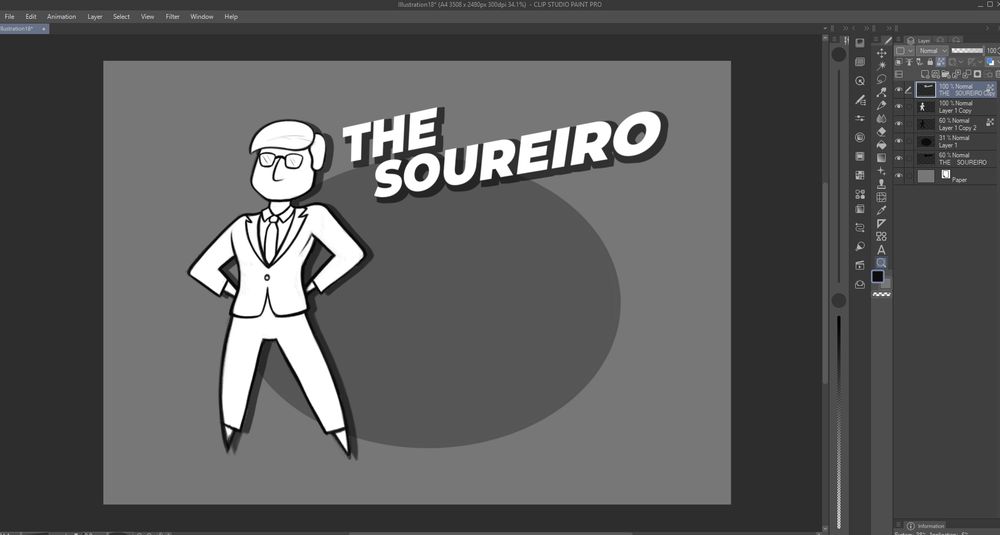The height and width of the screenshot is (535, 1000).
Task: Toggle visibility of 60% THE SOUREIRO layer
Action: pyautogui.click(x=899, y=158)
